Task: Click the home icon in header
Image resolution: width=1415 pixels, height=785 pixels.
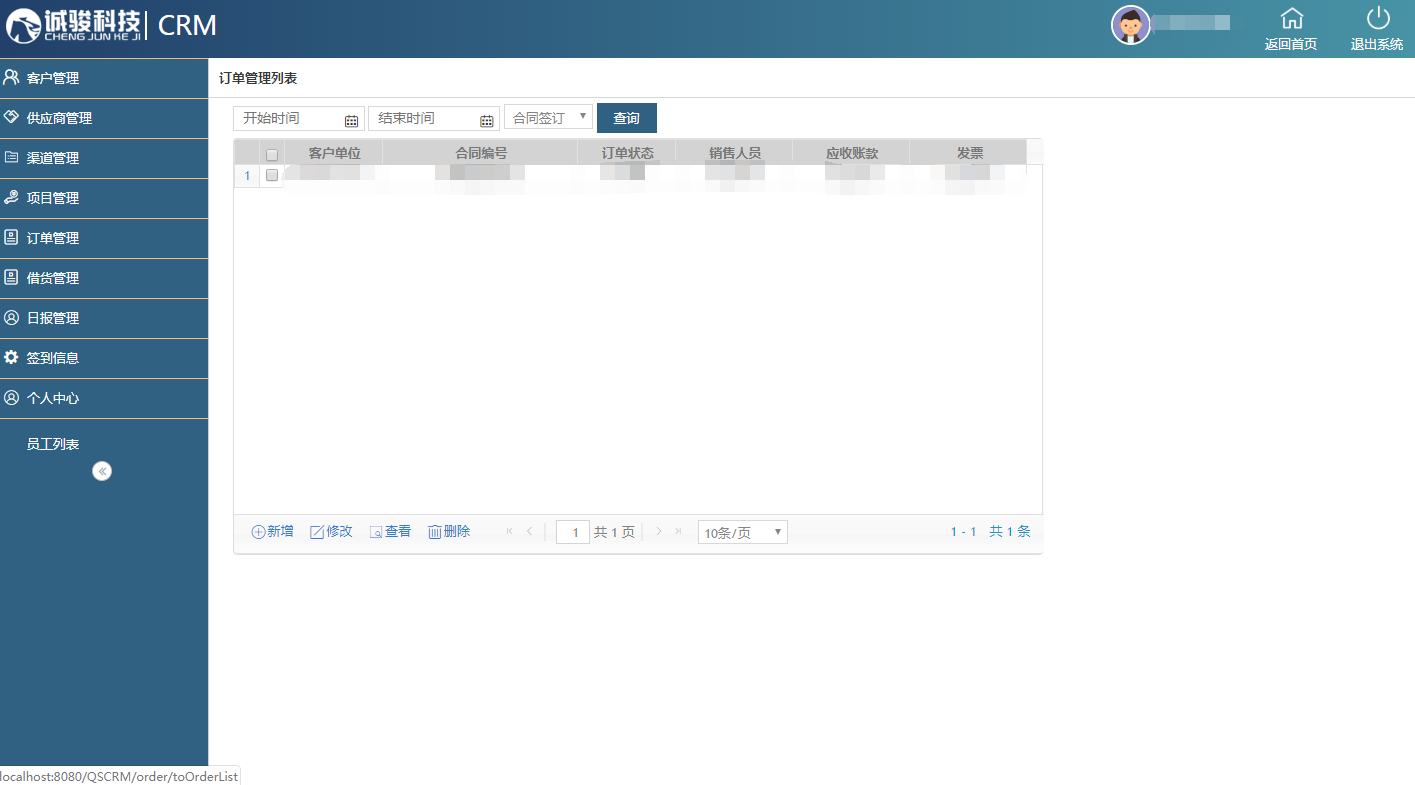Action: coord(1292,18)
